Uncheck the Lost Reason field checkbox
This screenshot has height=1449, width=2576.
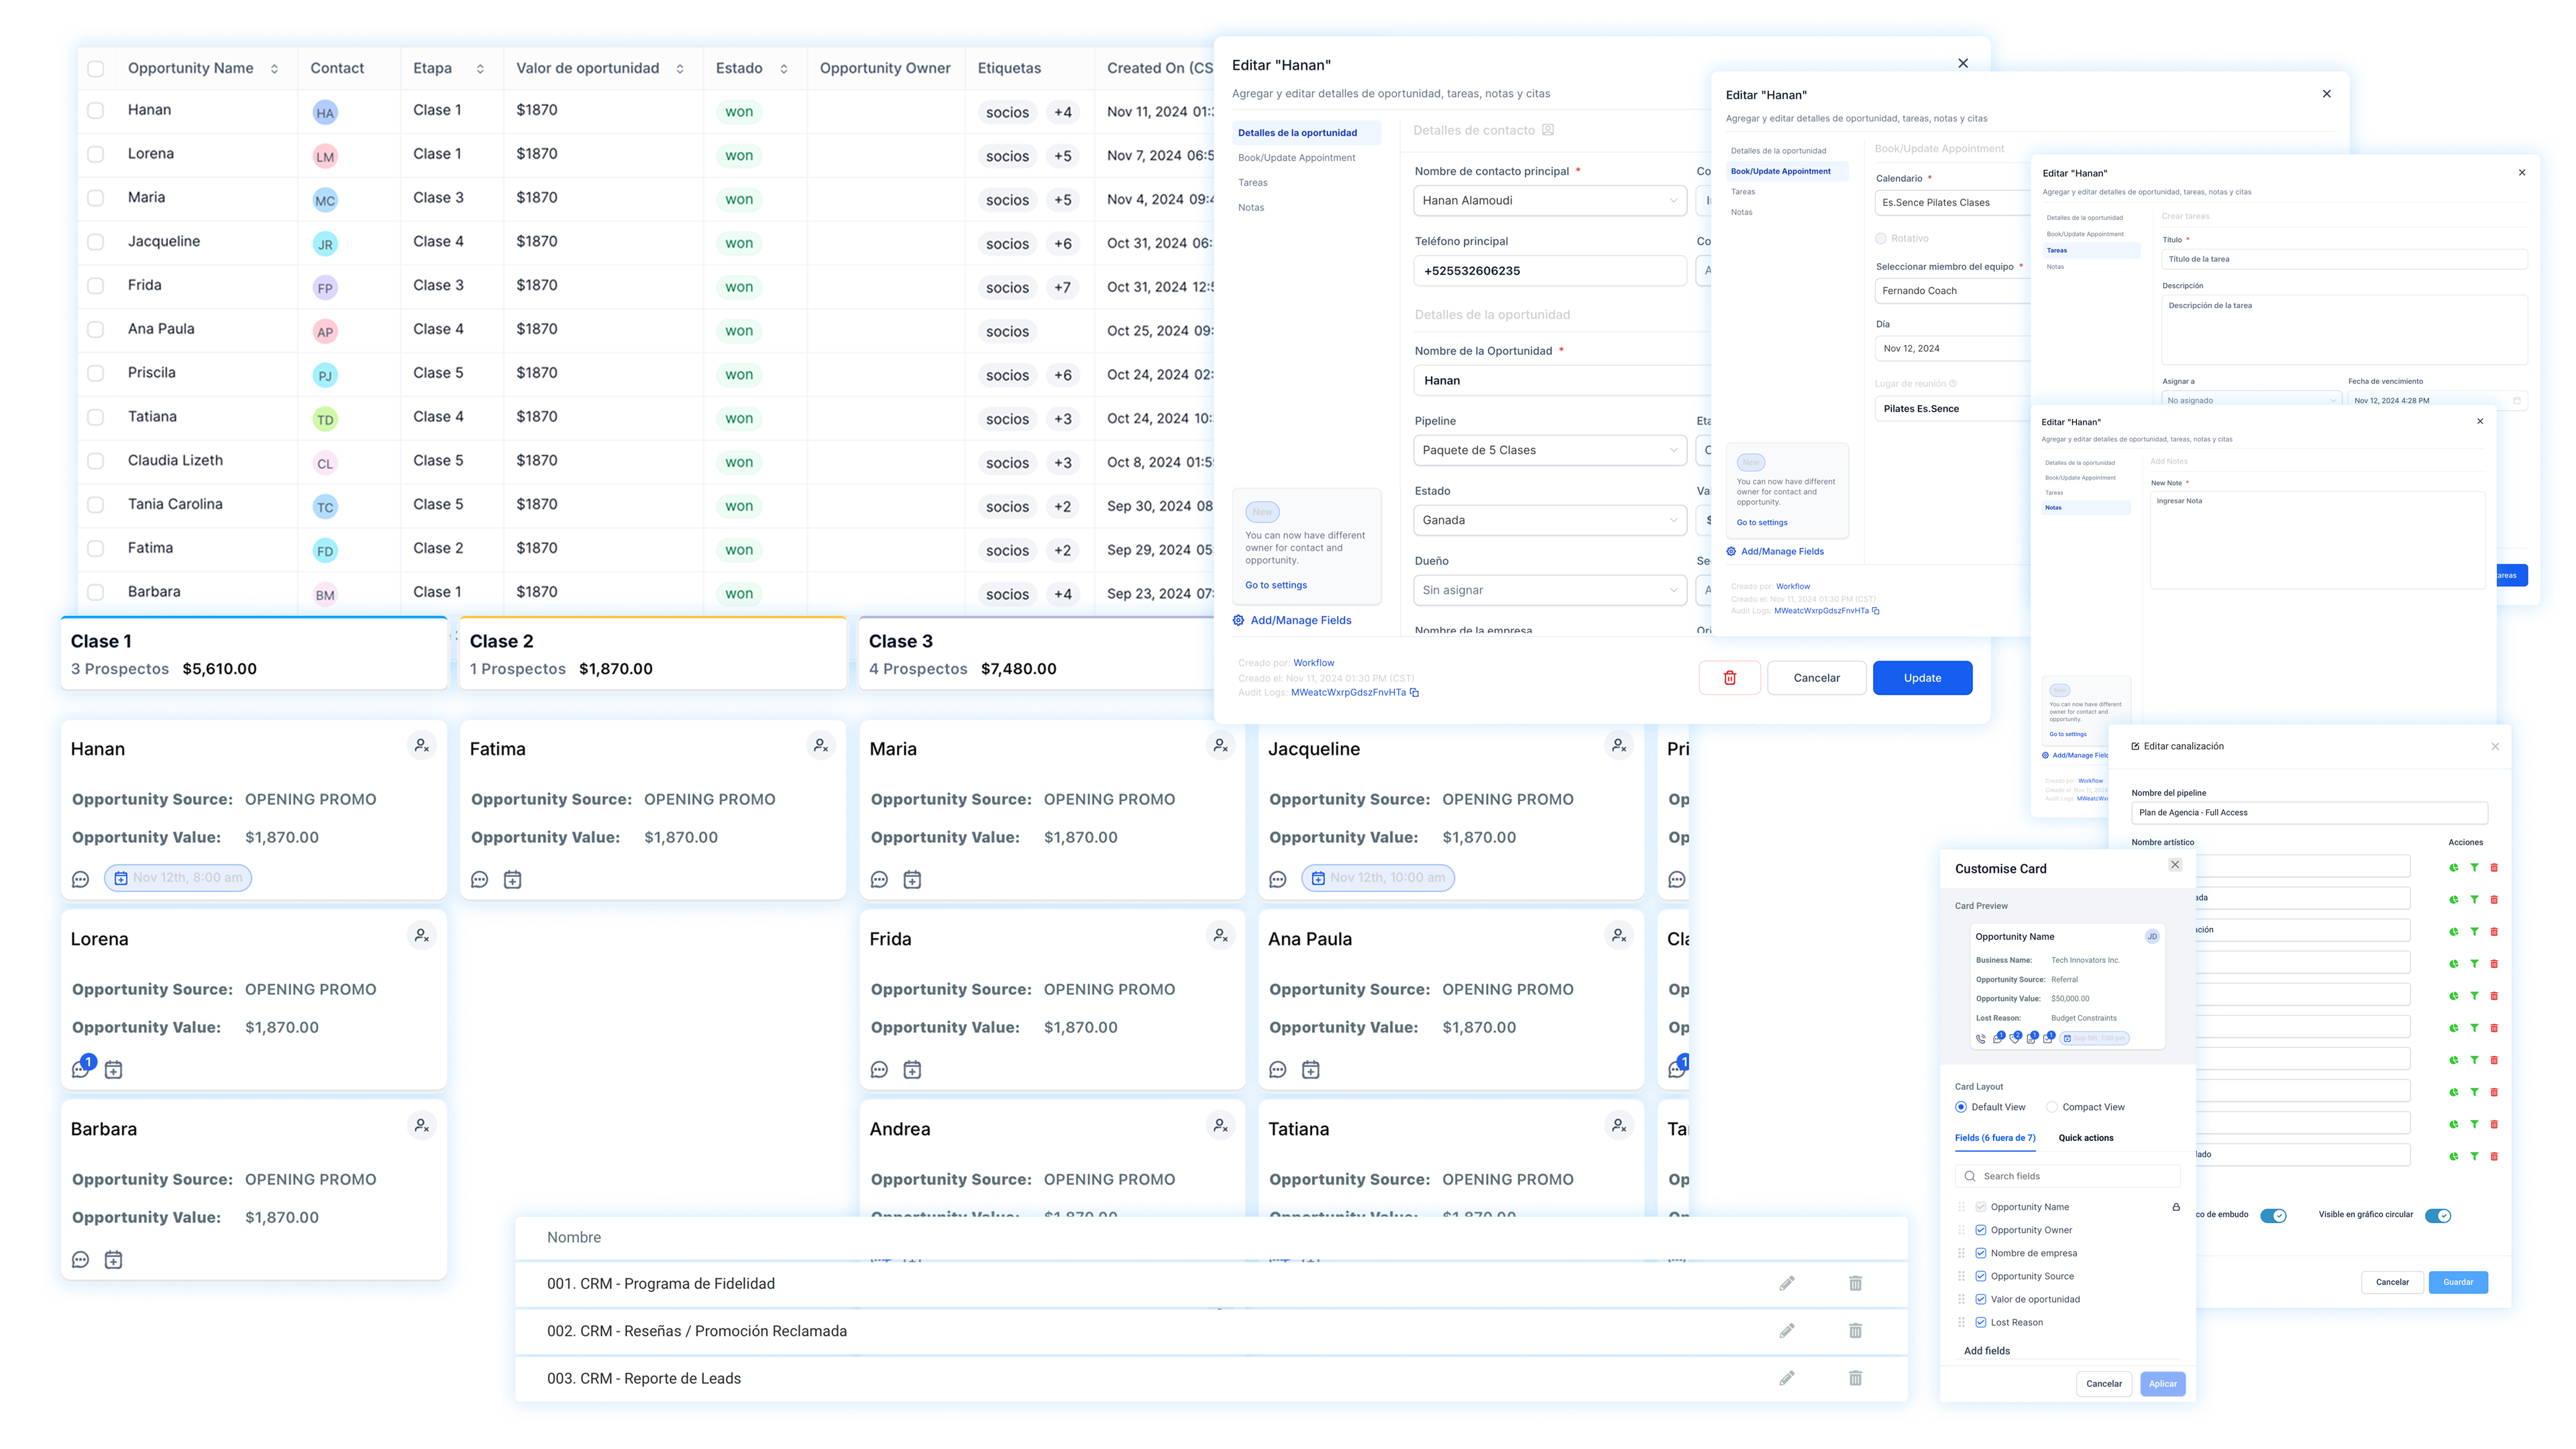click(x=1980, y=1322)
